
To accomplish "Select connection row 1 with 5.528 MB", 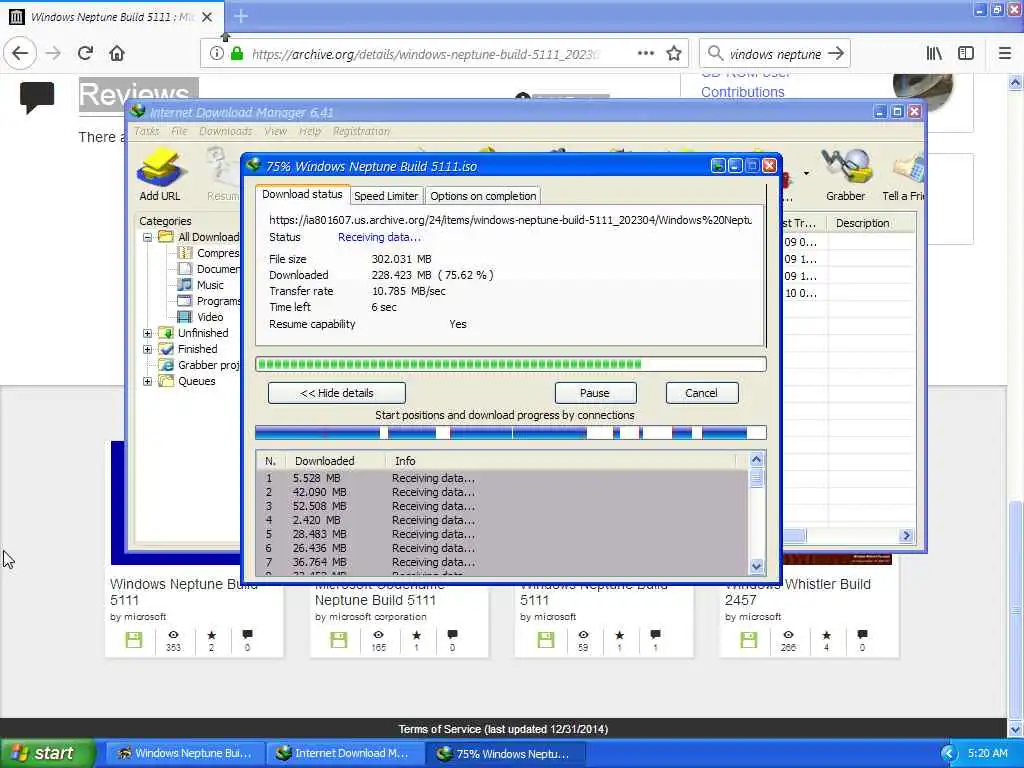I will coord(503,478).
